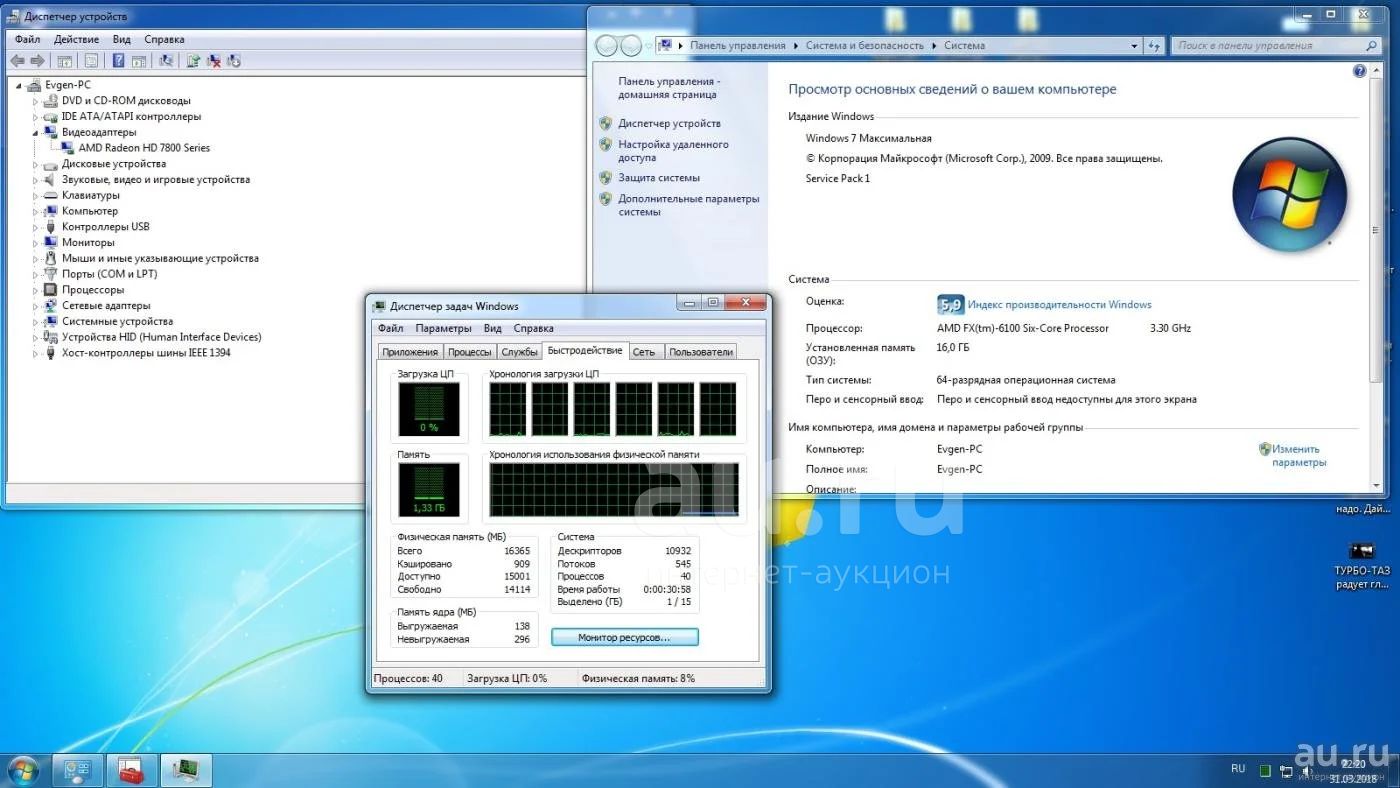Click the update driver software toolbar icon
Image resolution: width=1400 pixels, height=788 pixels.
[x=193, y=61]
